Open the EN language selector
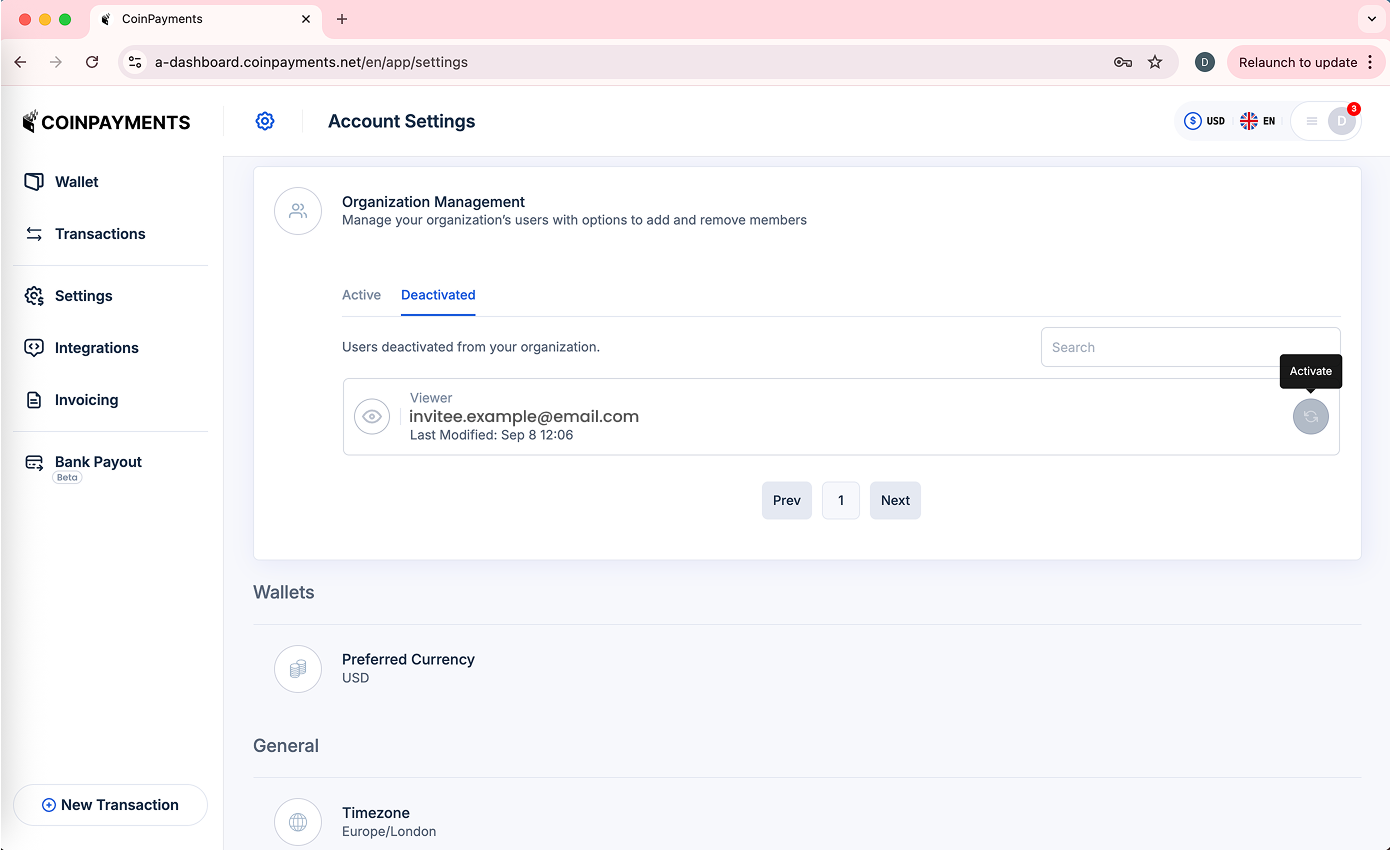Screen dimensions: 1391x850 click(x=1258, y=121)
